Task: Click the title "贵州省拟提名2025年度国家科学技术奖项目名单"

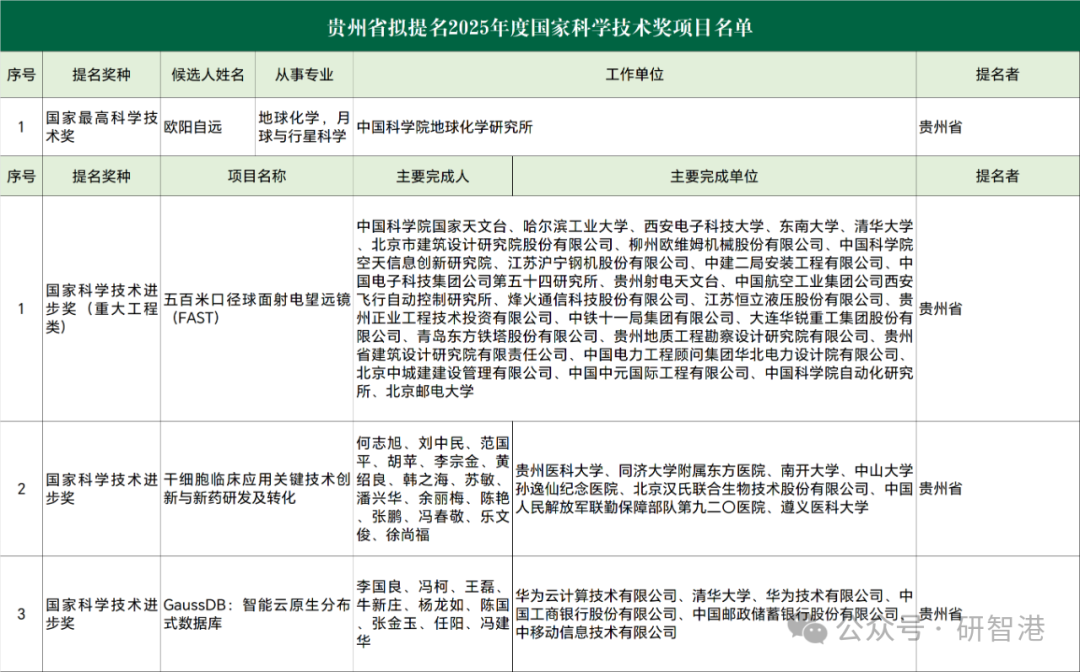Action: pyautogui.click(x=540, y=26)
